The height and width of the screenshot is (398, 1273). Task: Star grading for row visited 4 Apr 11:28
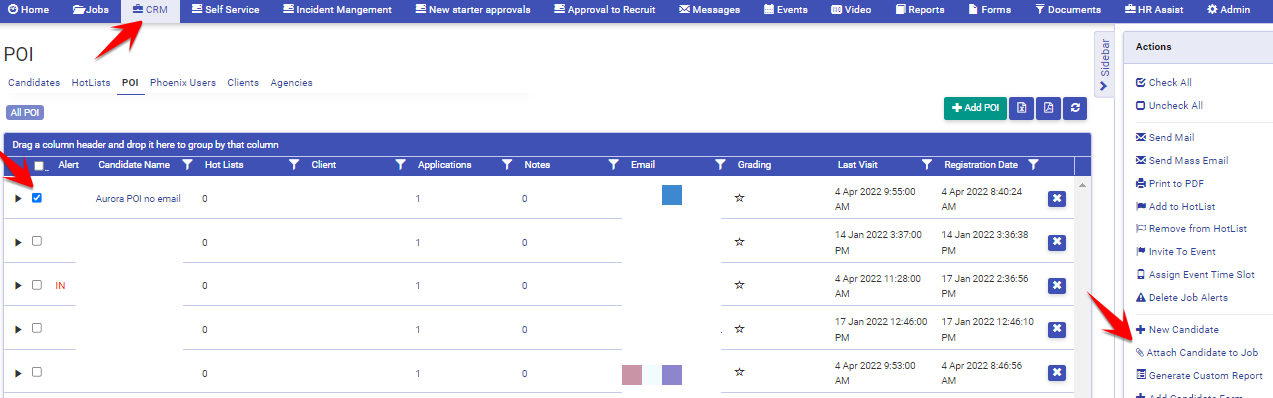[x=740, y=285]
